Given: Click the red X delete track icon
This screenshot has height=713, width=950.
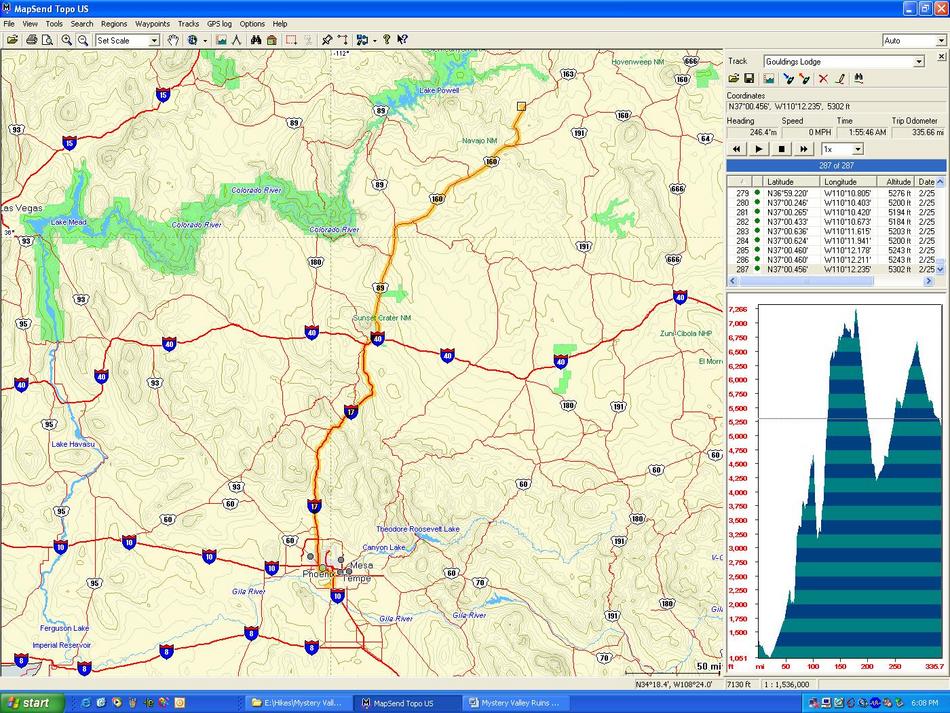Looking at the screenshot, I should click(823, 79).
